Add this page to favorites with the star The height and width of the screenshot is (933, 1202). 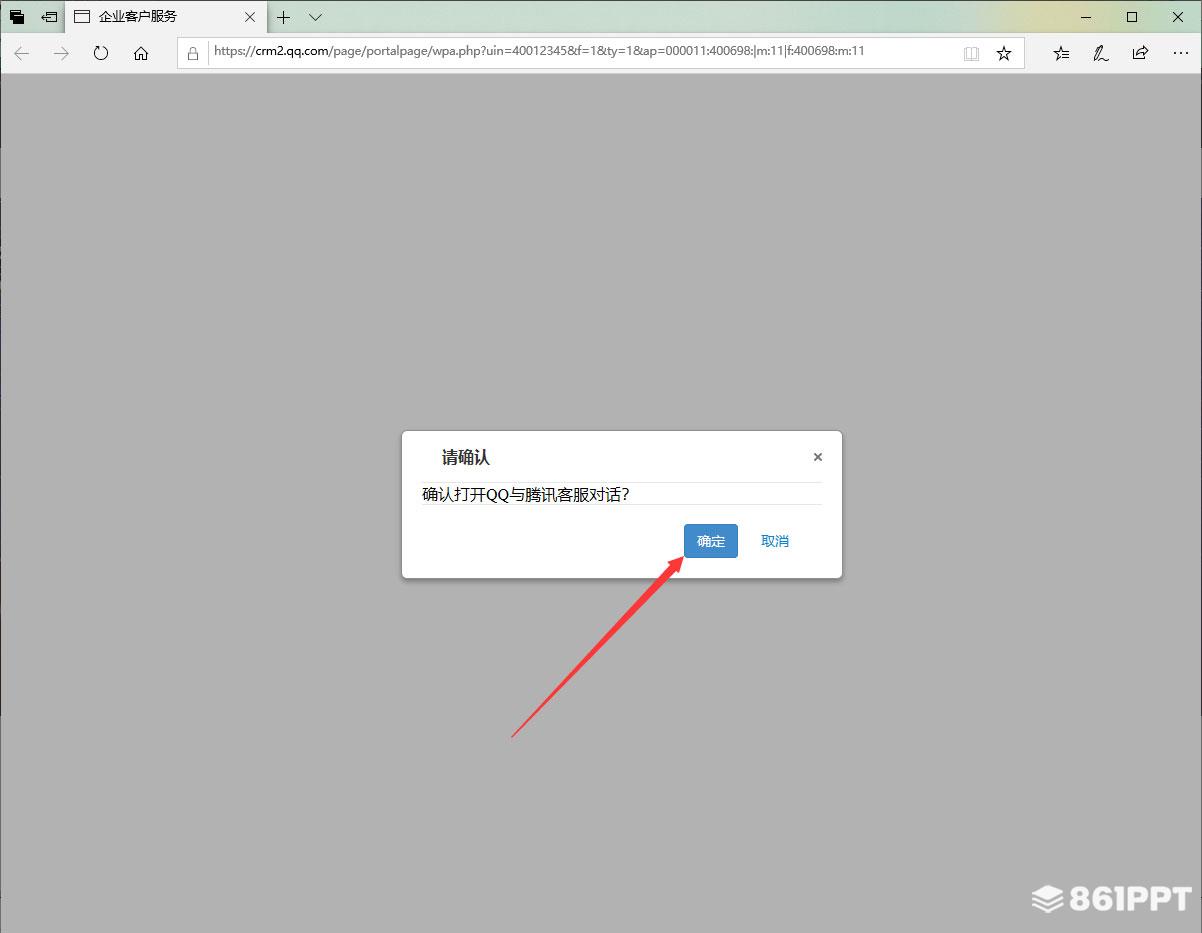coord(1004,53)
